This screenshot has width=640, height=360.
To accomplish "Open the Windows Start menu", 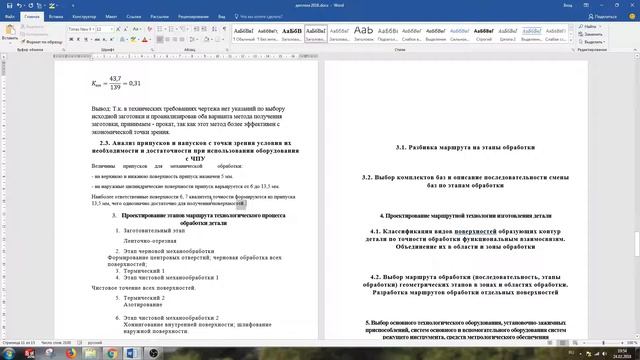I will [8, 353].
